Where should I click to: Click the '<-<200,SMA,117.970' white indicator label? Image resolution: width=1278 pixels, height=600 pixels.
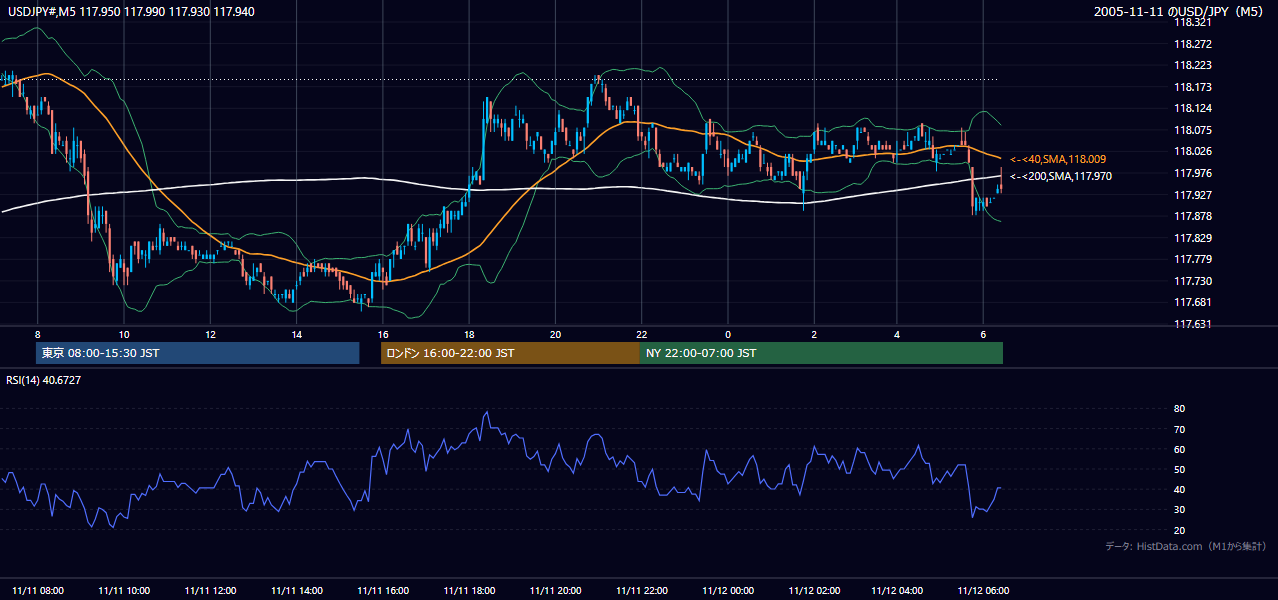pyautogui.click(x=1061, y=176)
